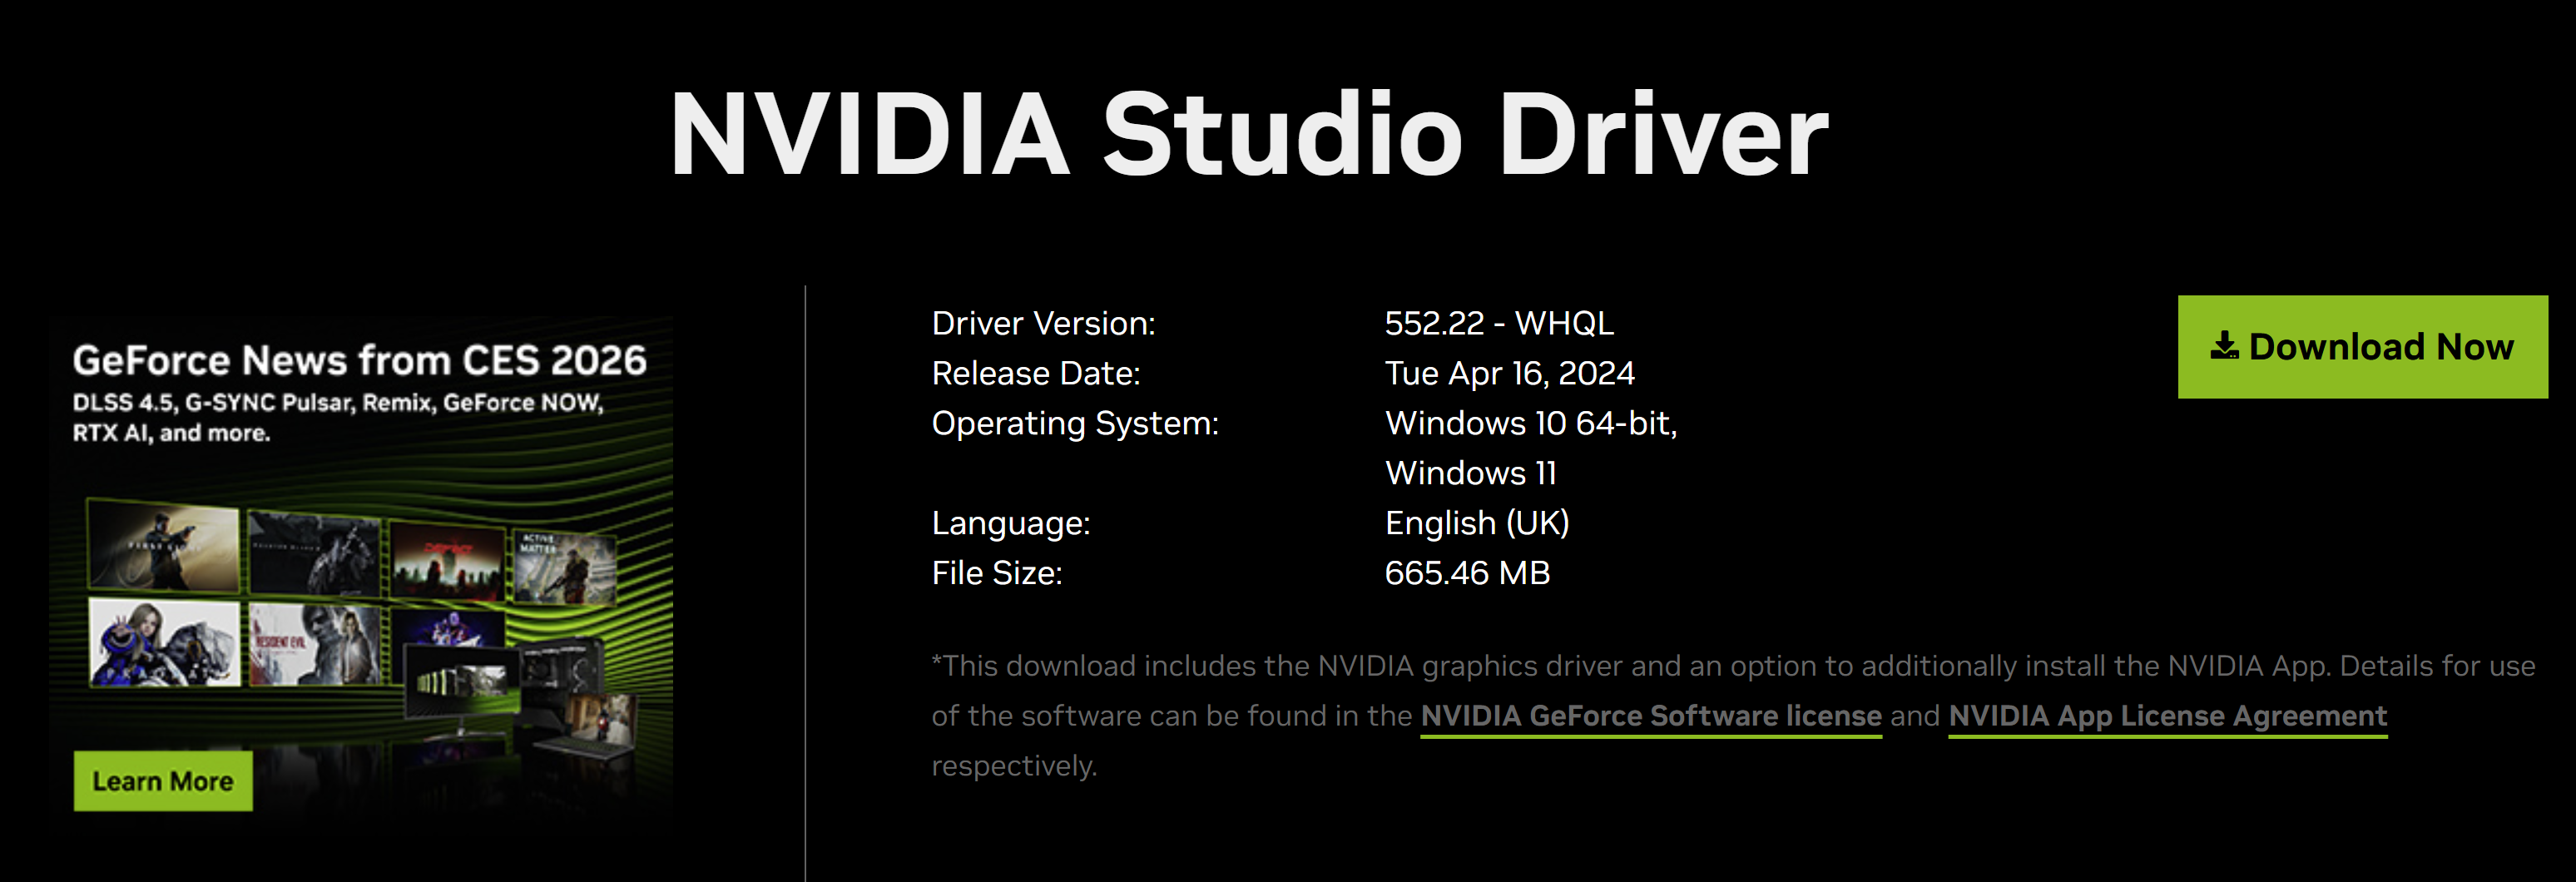Click the Language label
Viewport: 2576px width, 882px height.
click(x=1011, y=523)
